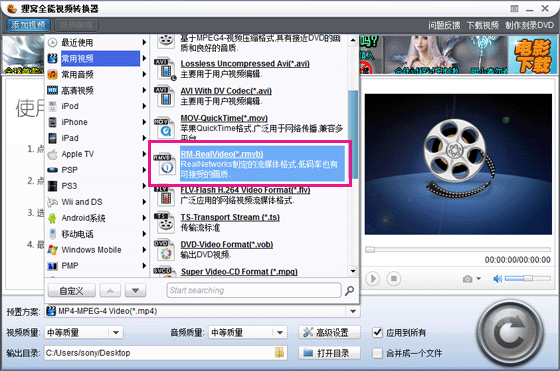The height and width of the screenshot is (371, 560).
Task: Select MOV-QuickTime(*.mov) format
Action: coord(224,118)
